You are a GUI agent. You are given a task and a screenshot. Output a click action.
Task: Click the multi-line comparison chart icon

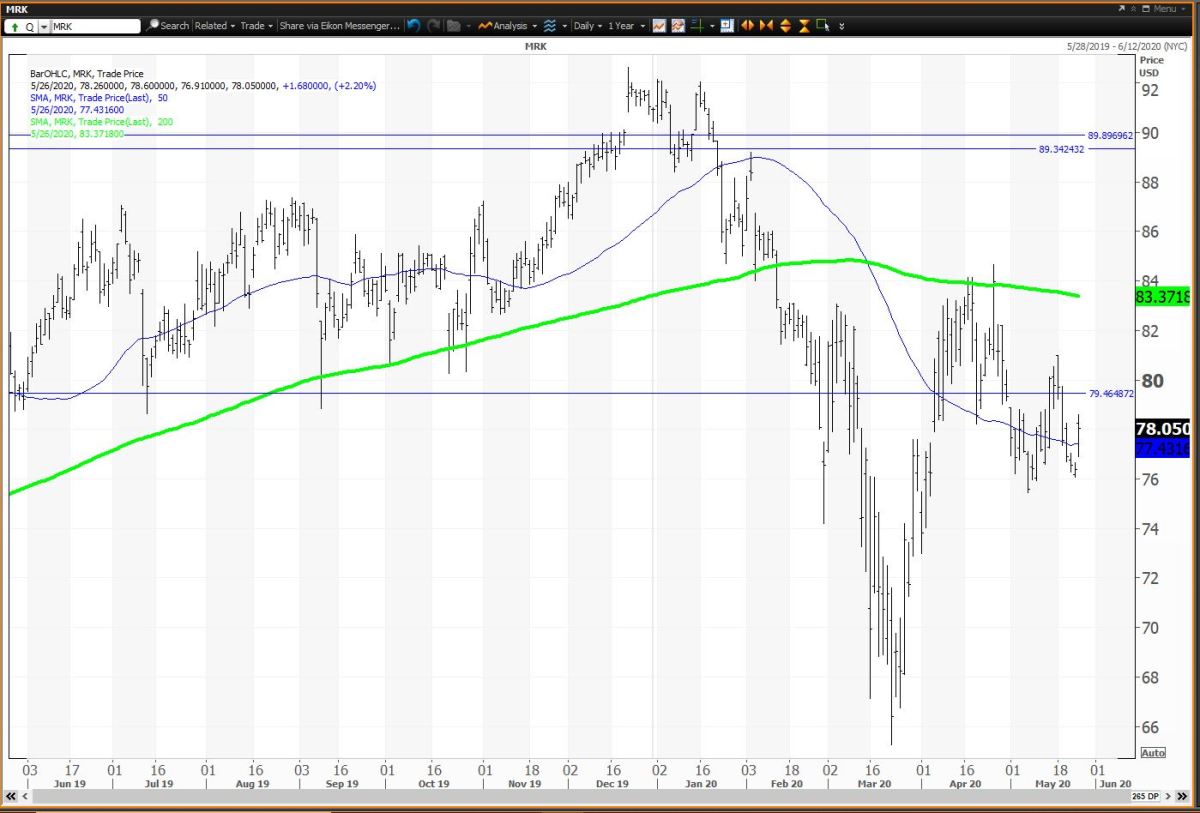[678, 25]
